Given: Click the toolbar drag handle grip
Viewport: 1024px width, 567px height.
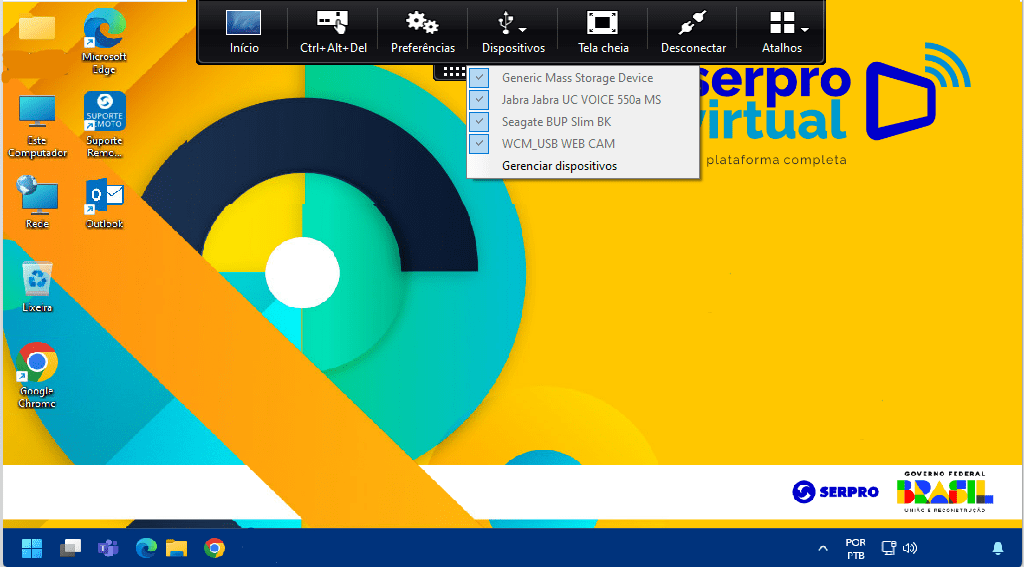Looking at the screenshot, I should [x=452, y=72].
